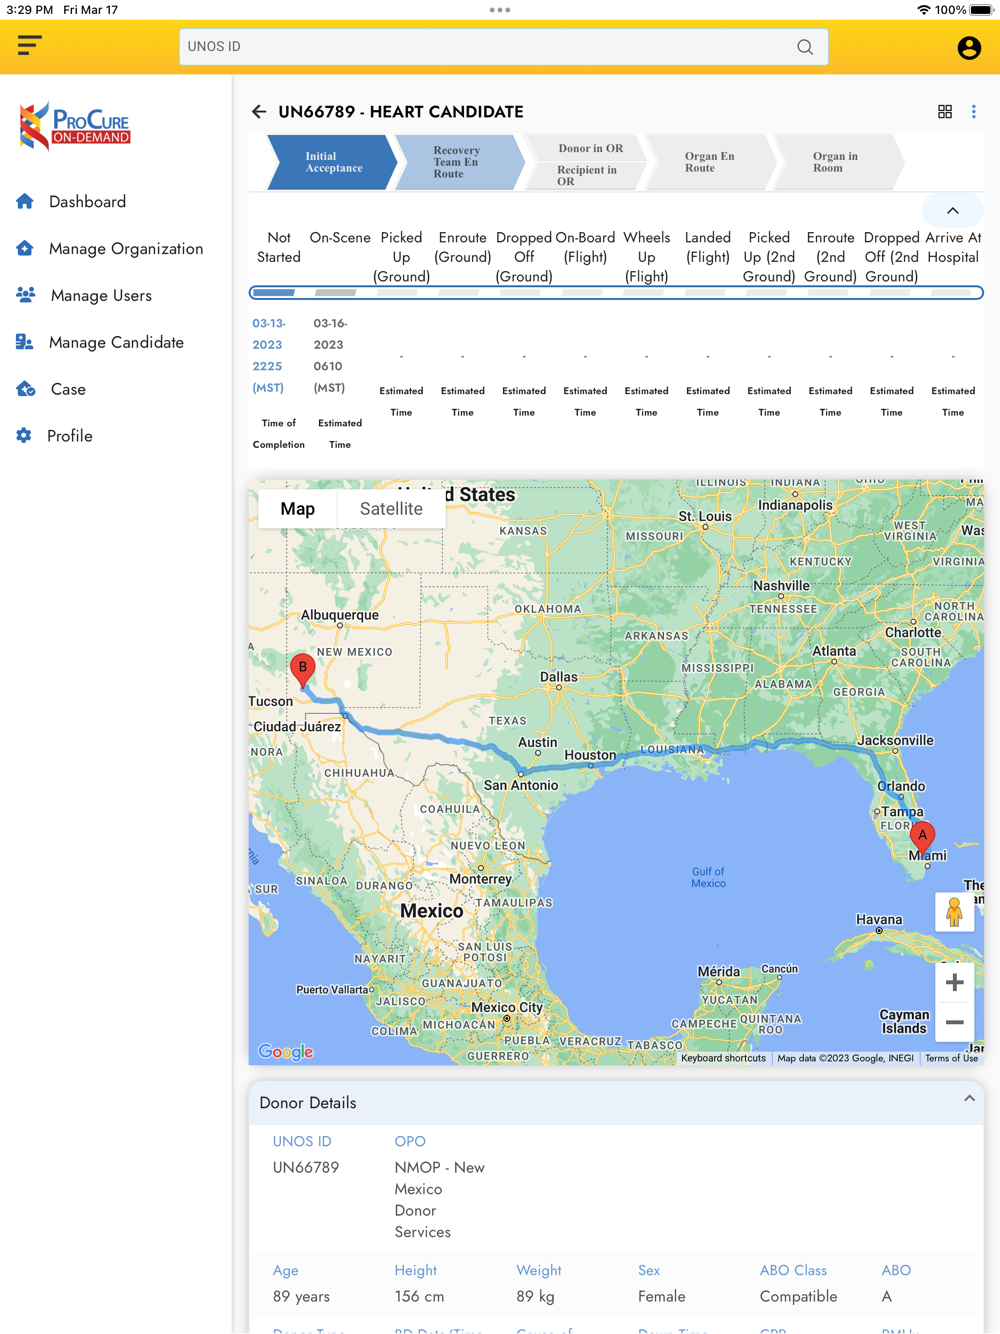This screenshot has height=1334, width=1000.
Task: Click the Case icon
Action: click(x=26, y=389)
